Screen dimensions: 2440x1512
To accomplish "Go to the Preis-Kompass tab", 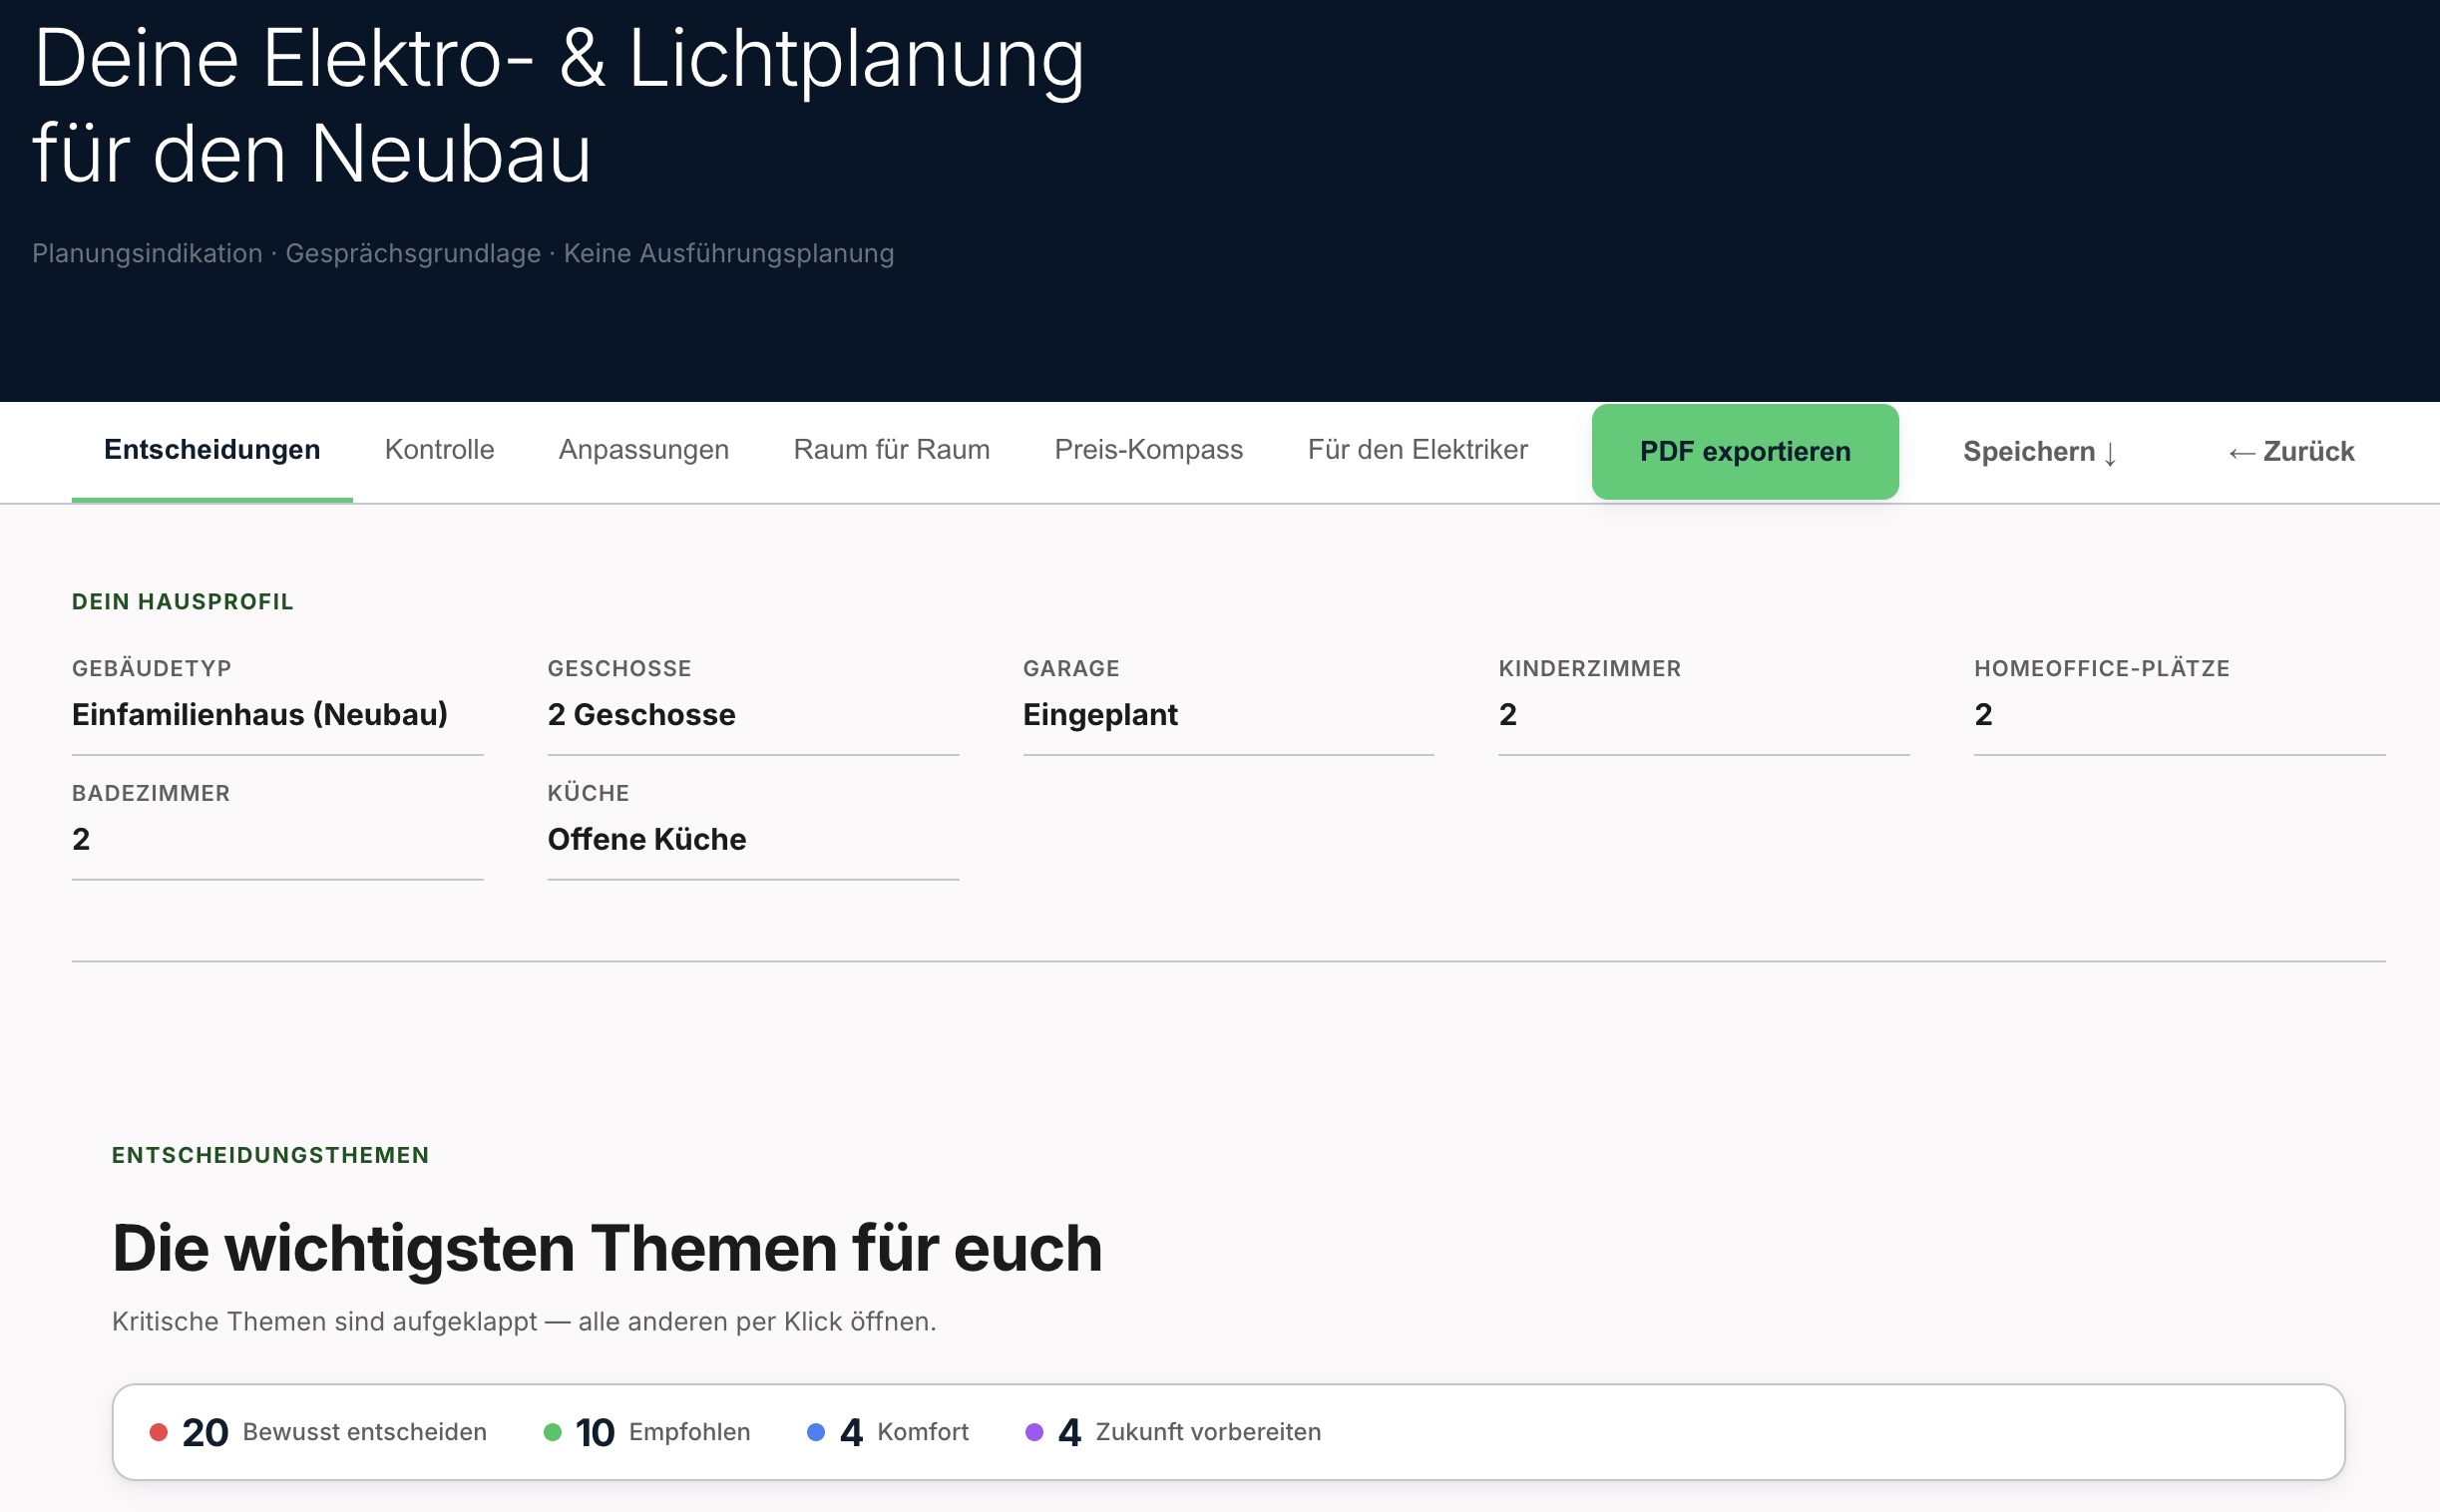I will coord(1148,450).
